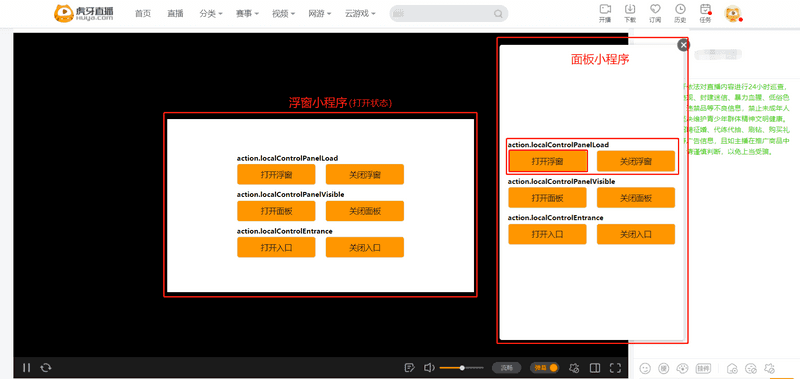Click the 挂件 boxed-text icon in chat bar
The height and width of the screenshot is (379, 800).
pos(704,367)
